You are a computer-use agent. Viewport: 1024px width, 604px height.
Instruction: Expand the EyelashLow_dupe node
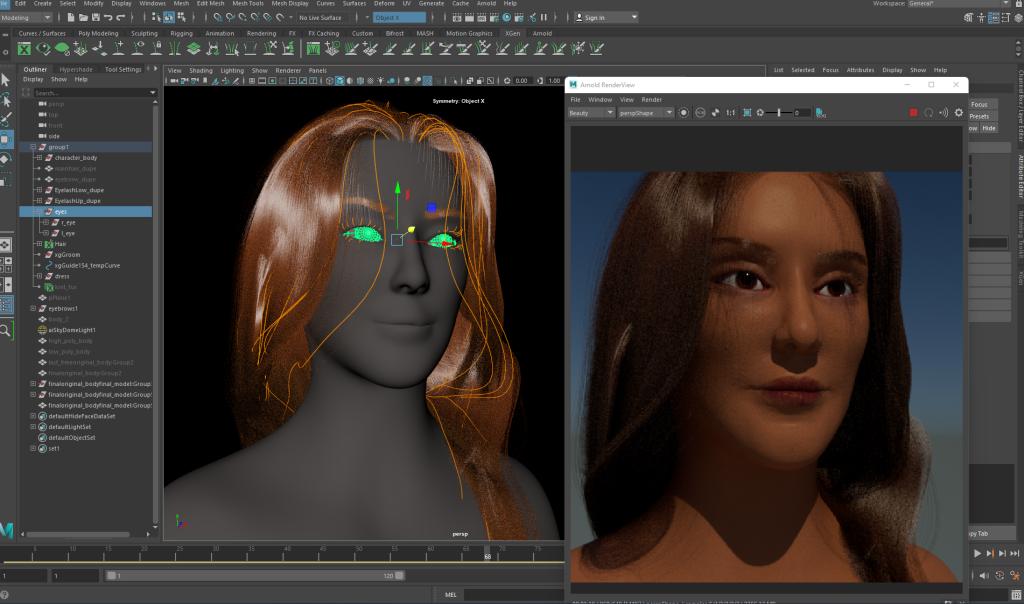tap(39, 190)
